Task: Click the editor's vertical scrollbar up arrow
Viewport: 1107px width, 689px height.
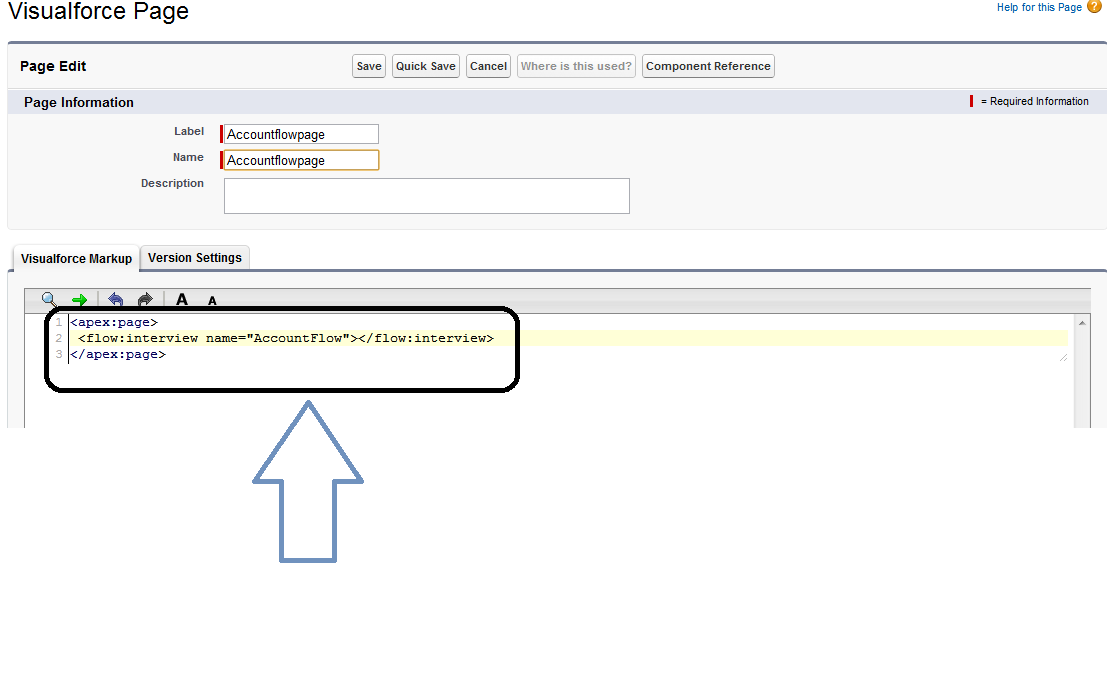Action: coord(1082,322)
